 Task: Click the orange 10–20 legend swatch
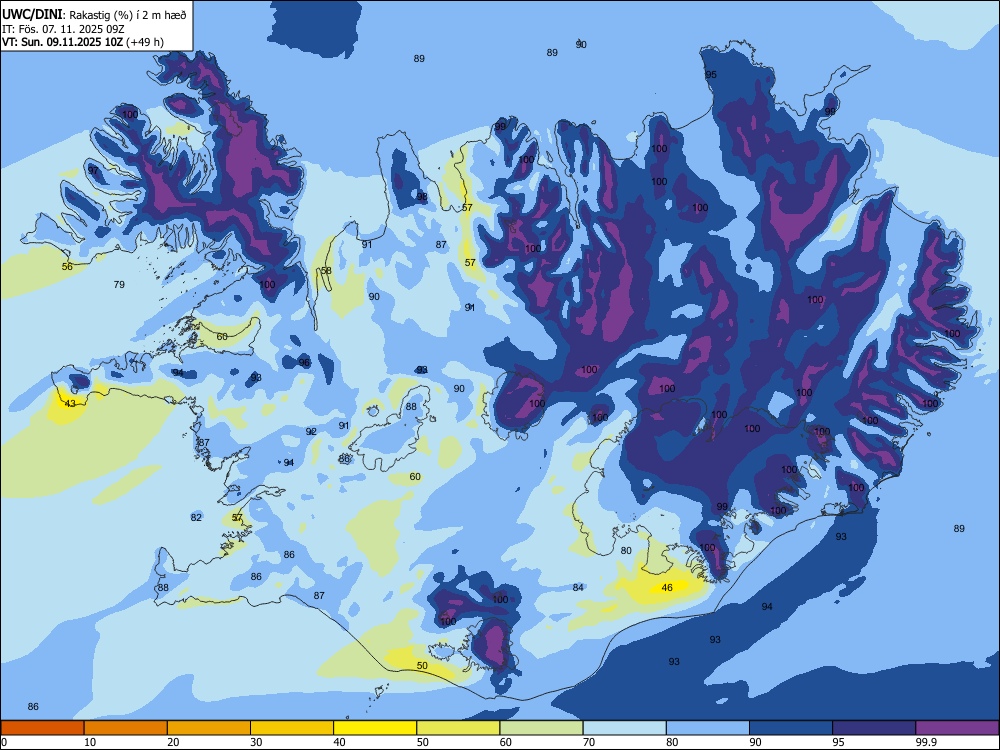tap(126, 728)
